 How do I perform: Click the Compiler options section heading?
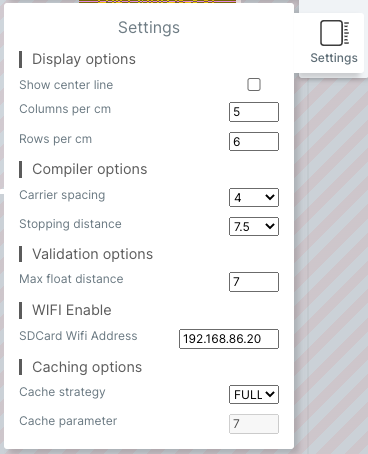point(90,169)
